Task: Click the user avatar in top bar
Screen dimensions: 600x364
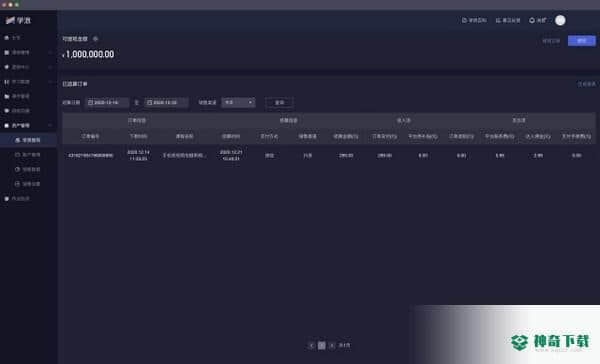Action: click(x=560, y=20)
